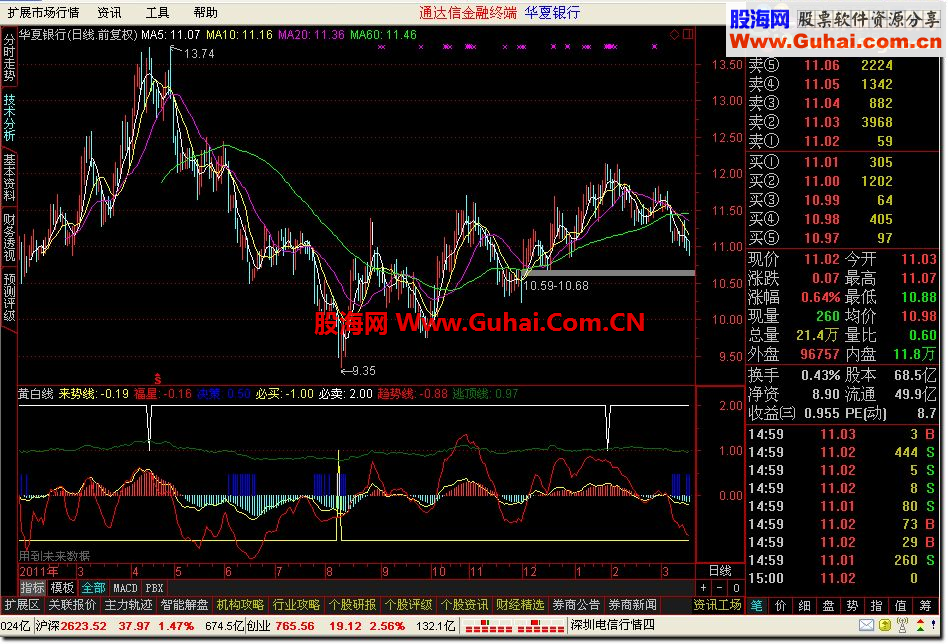Click the diamond icon at chart top-right

(675, 35)
